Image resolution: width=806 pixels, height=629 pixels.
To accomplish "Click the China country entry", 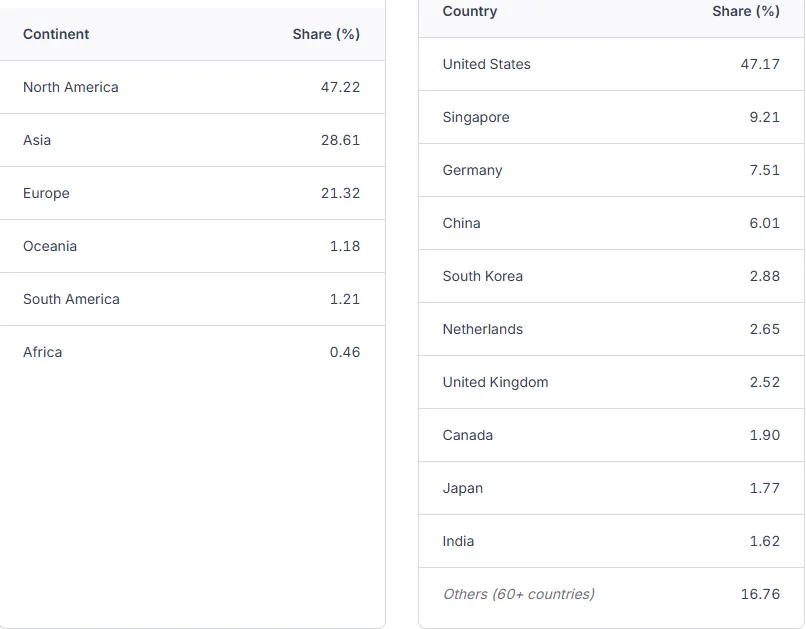I will coord(462,223).
